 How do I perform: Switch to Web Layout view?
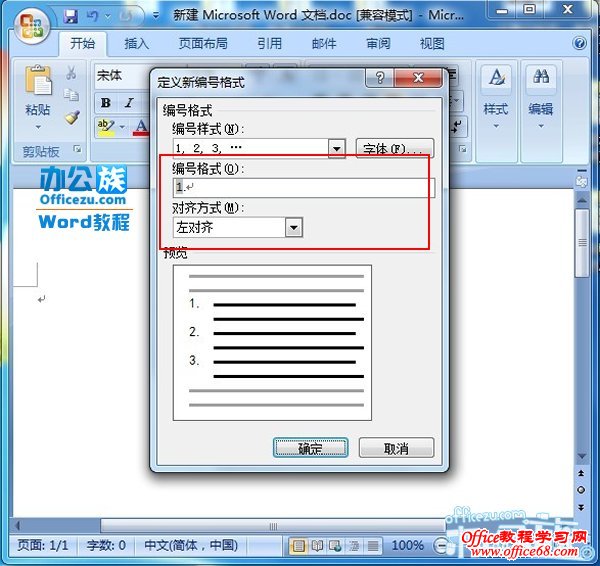click(x=336, y=546)
